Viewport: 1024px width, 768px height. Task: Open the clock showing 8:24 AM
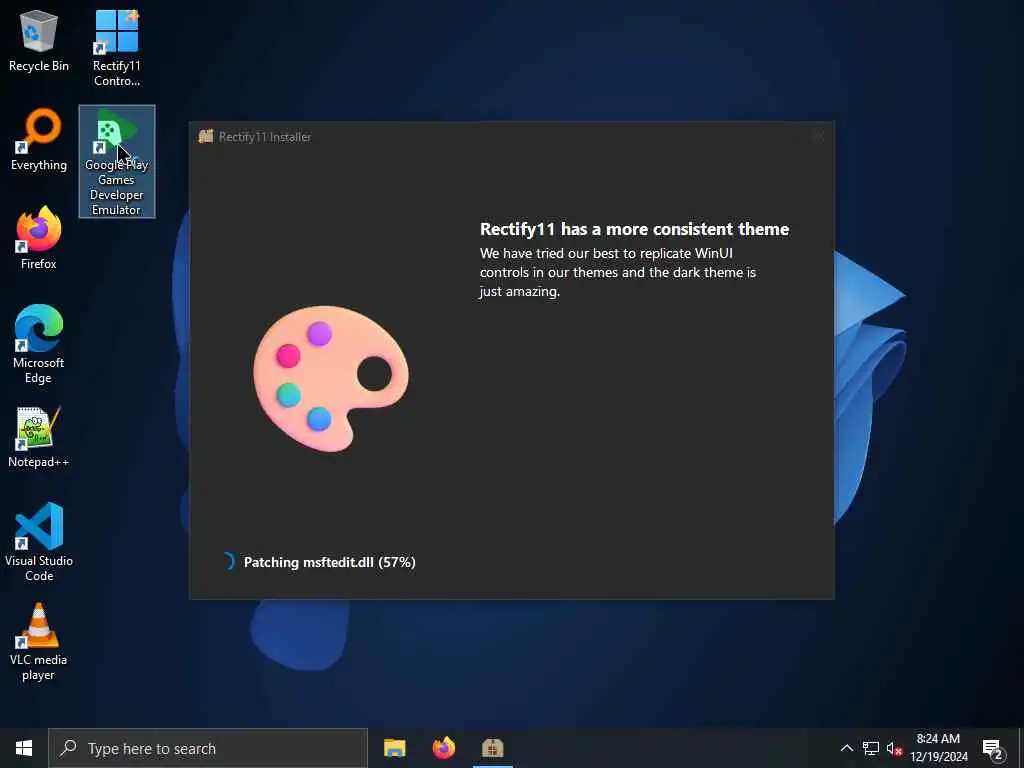(x=938, y=748)
